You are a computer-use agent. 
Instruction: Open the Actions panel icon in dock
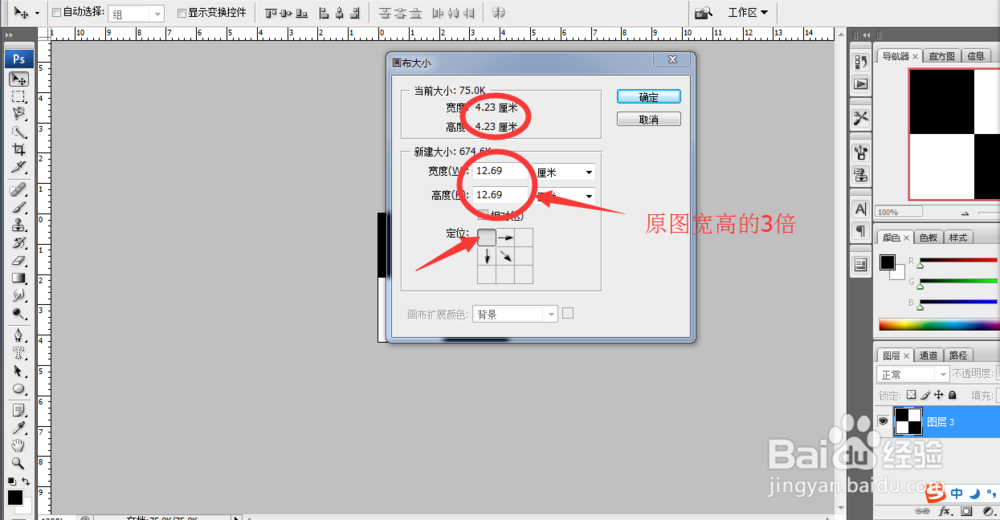[861, 84]
